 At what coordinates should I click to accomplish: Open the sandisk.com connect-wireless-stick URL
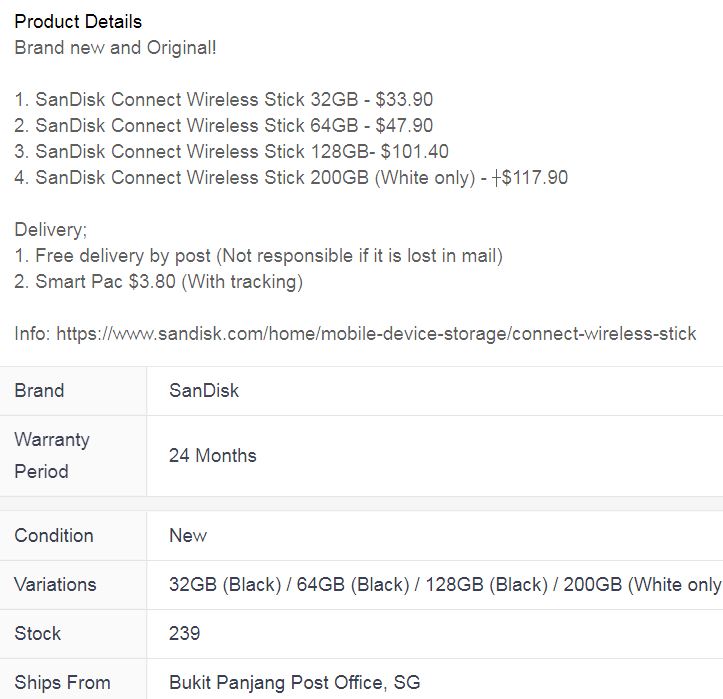pos(376,333)
